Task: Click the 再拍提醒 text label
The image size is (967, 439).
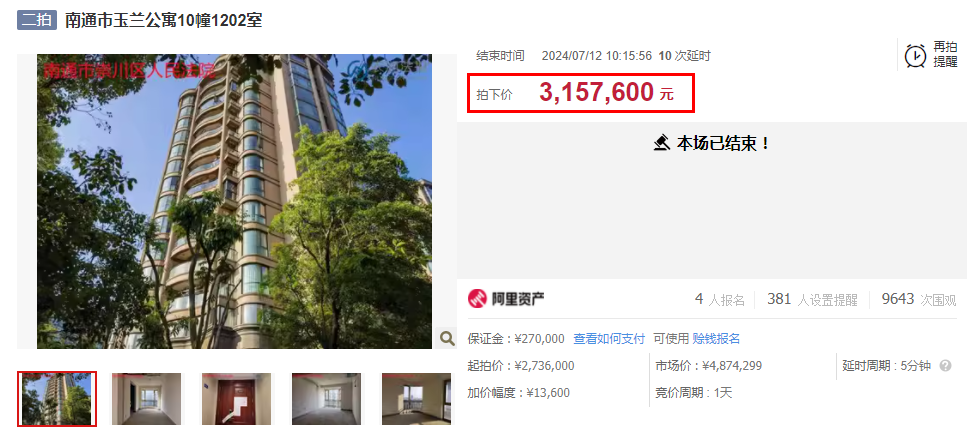Action: pos(945,54)
